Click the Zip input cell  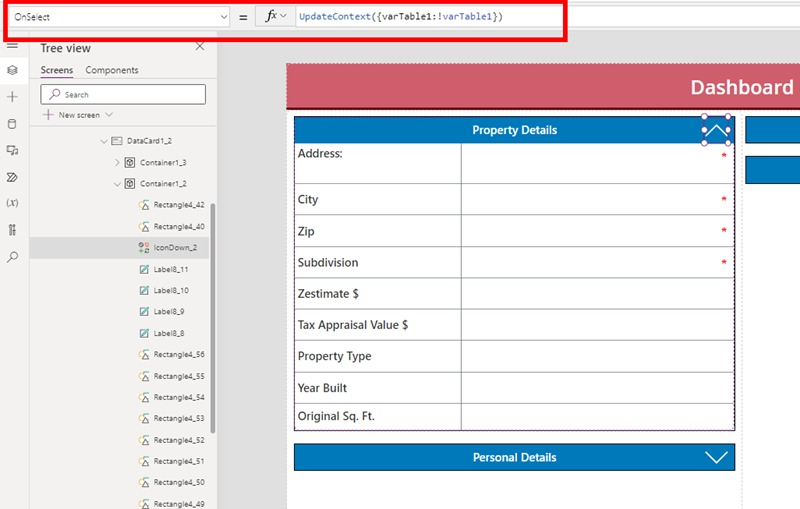point(597,231)
